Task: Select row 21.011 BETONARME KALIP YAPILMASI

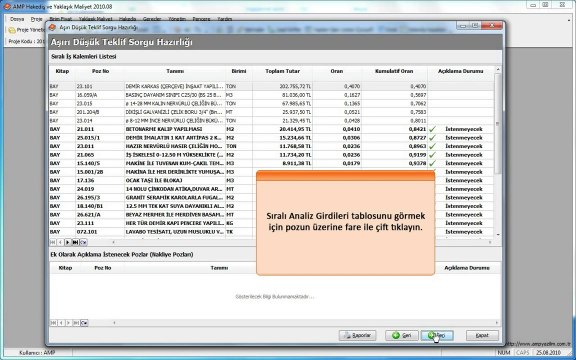Action: coord(271,129)
